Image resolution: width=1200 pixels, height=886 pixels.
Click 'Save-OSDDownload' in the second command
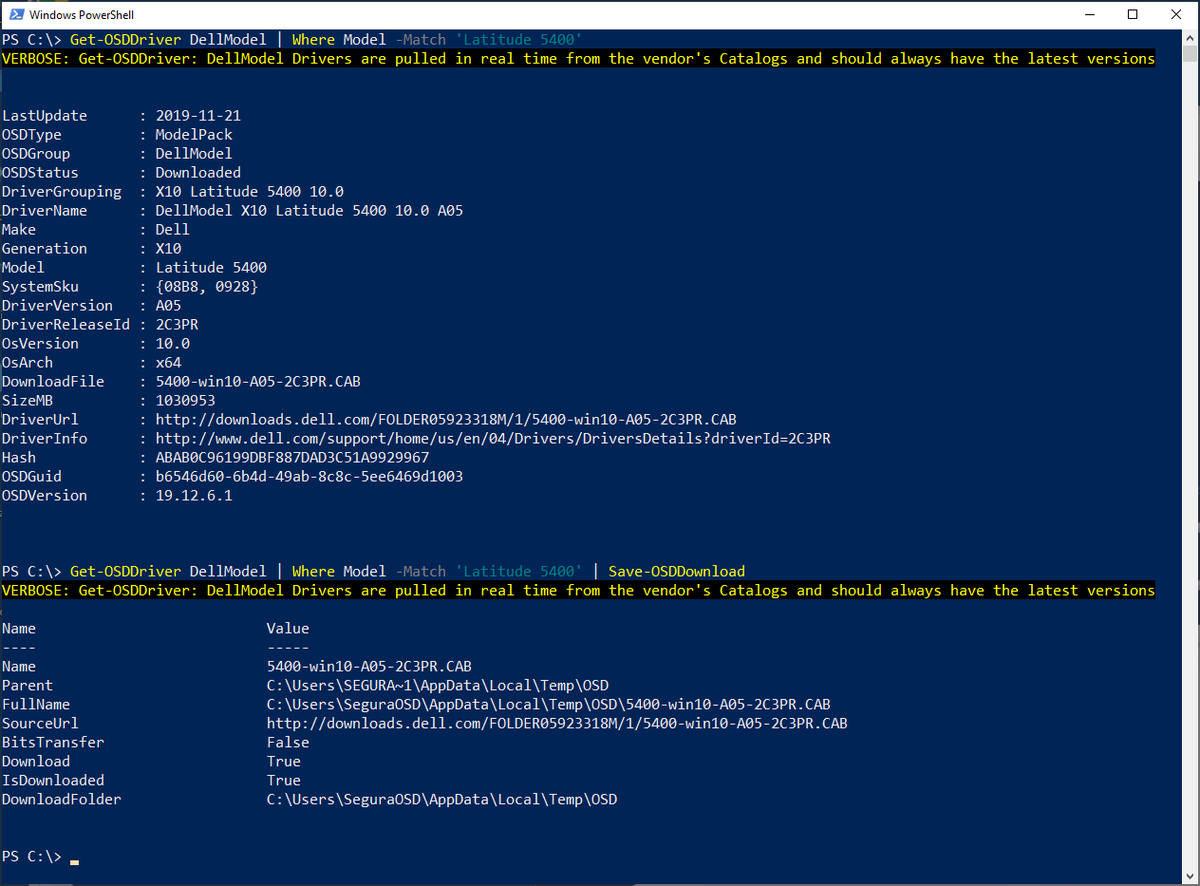coord(677,571)
